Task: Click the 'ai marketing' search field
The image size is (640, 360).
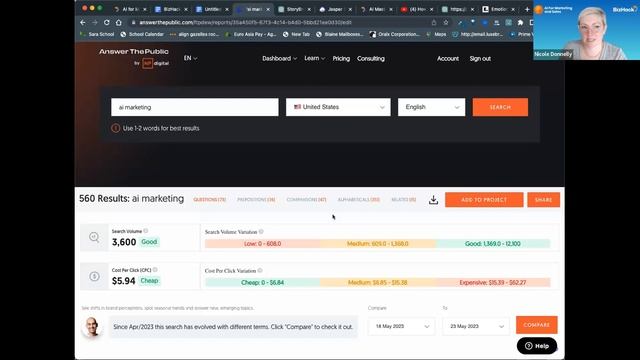Action: pyautogui.click(x=195, y=107)
